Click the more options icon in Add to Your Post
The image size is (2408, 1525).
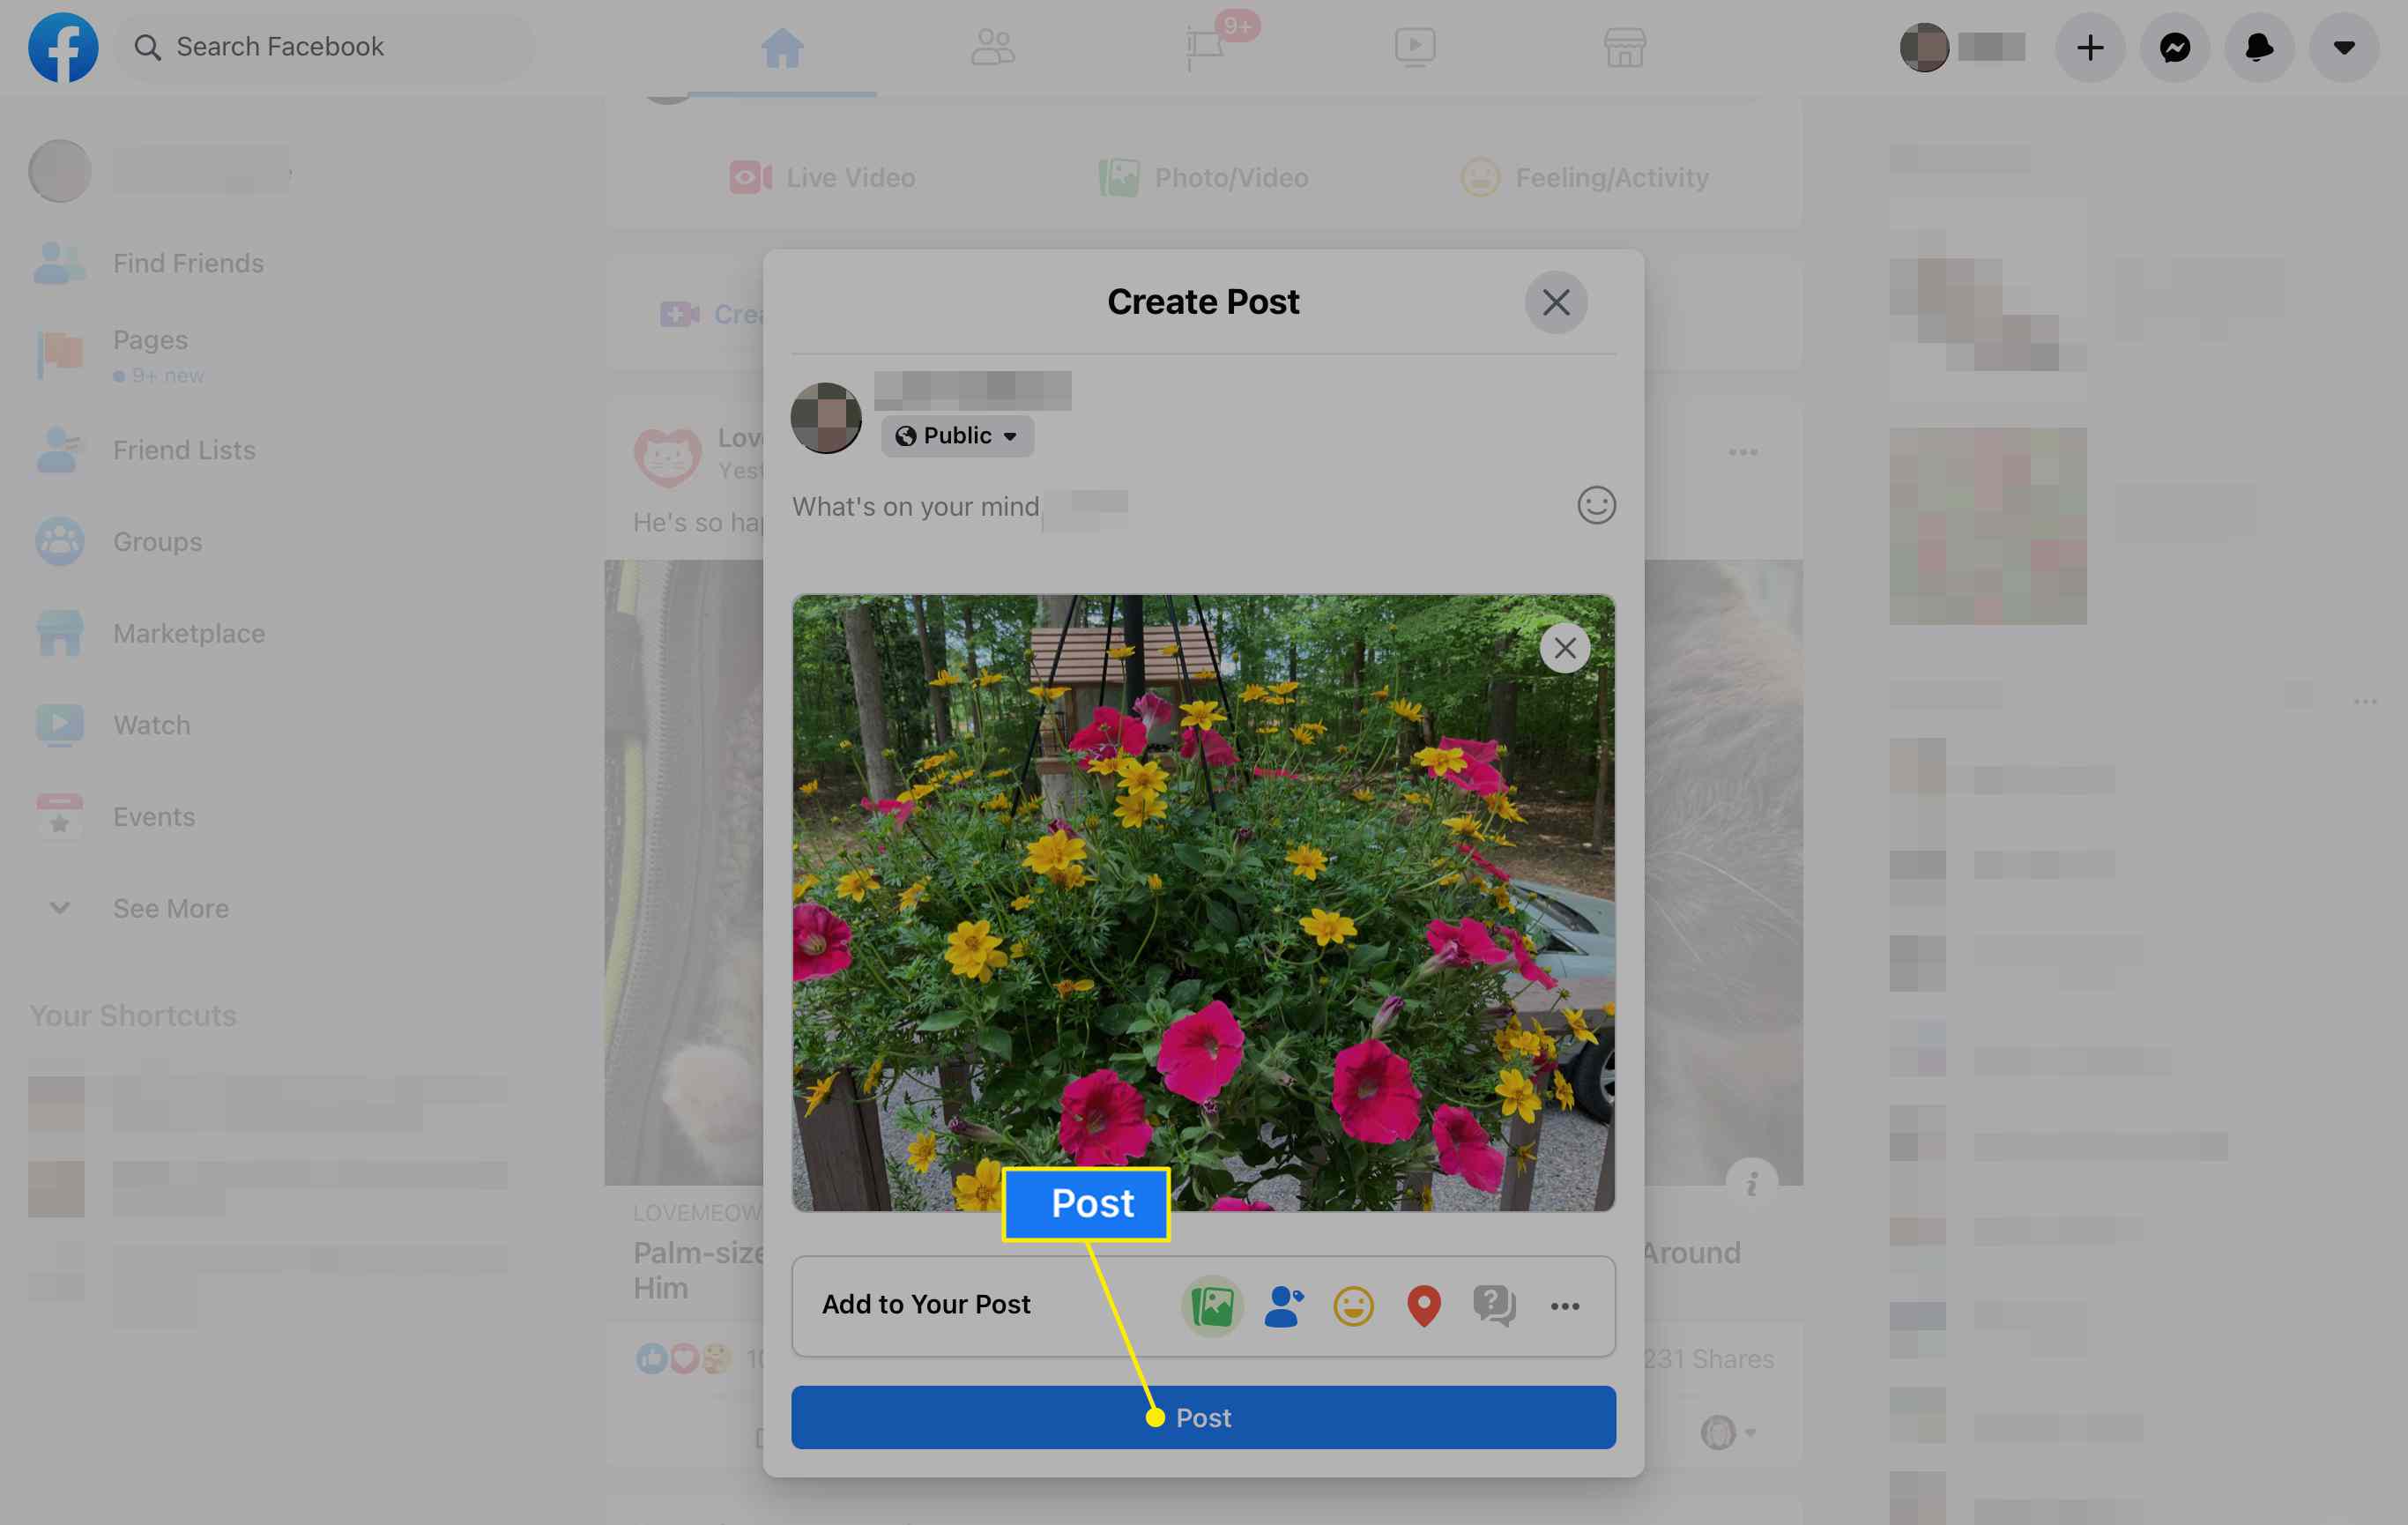(1562, 1306)
